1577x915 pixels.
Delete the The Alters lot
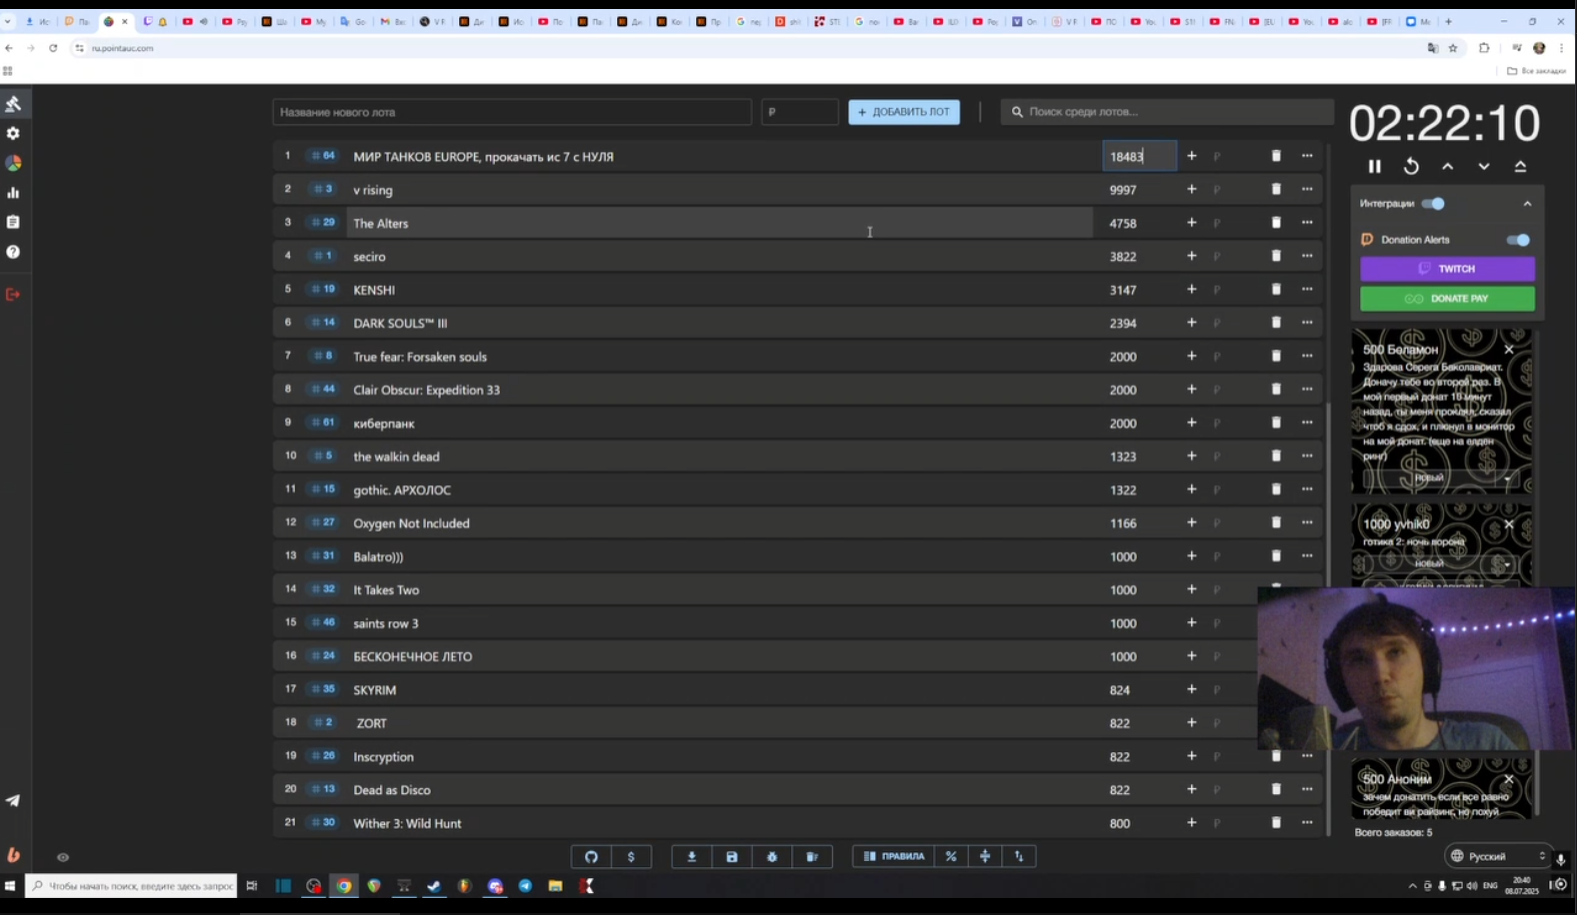click(x=1276, y=222)
